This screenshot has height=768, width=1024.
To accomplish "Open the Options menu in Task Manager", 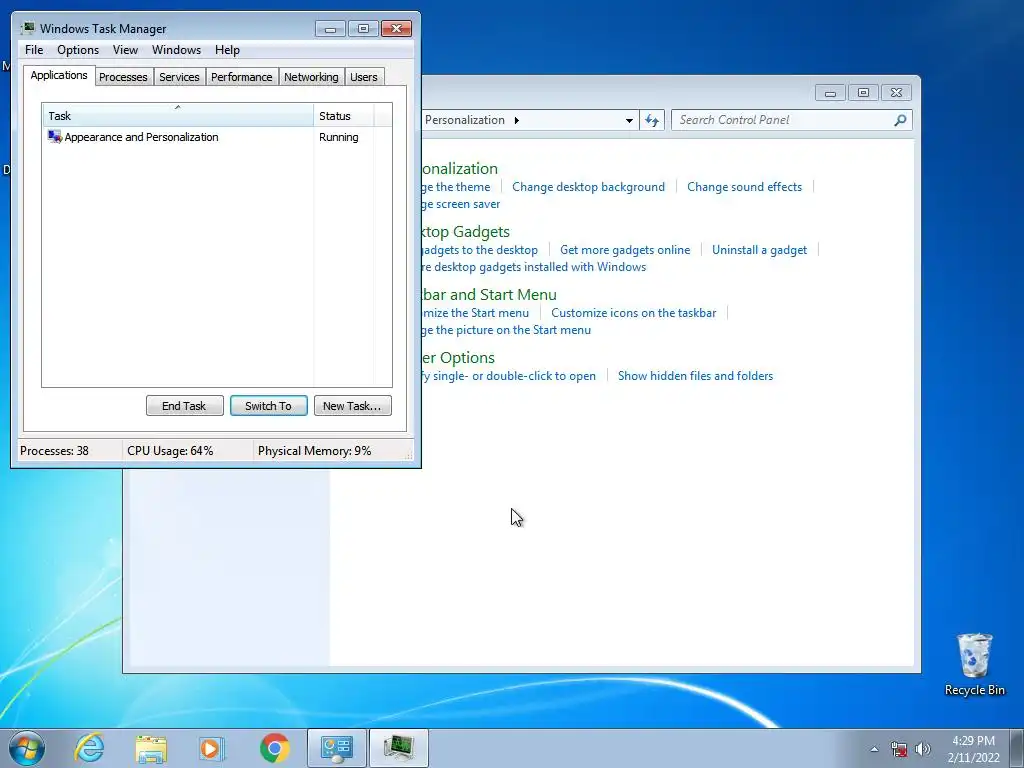I will point(78,50).
